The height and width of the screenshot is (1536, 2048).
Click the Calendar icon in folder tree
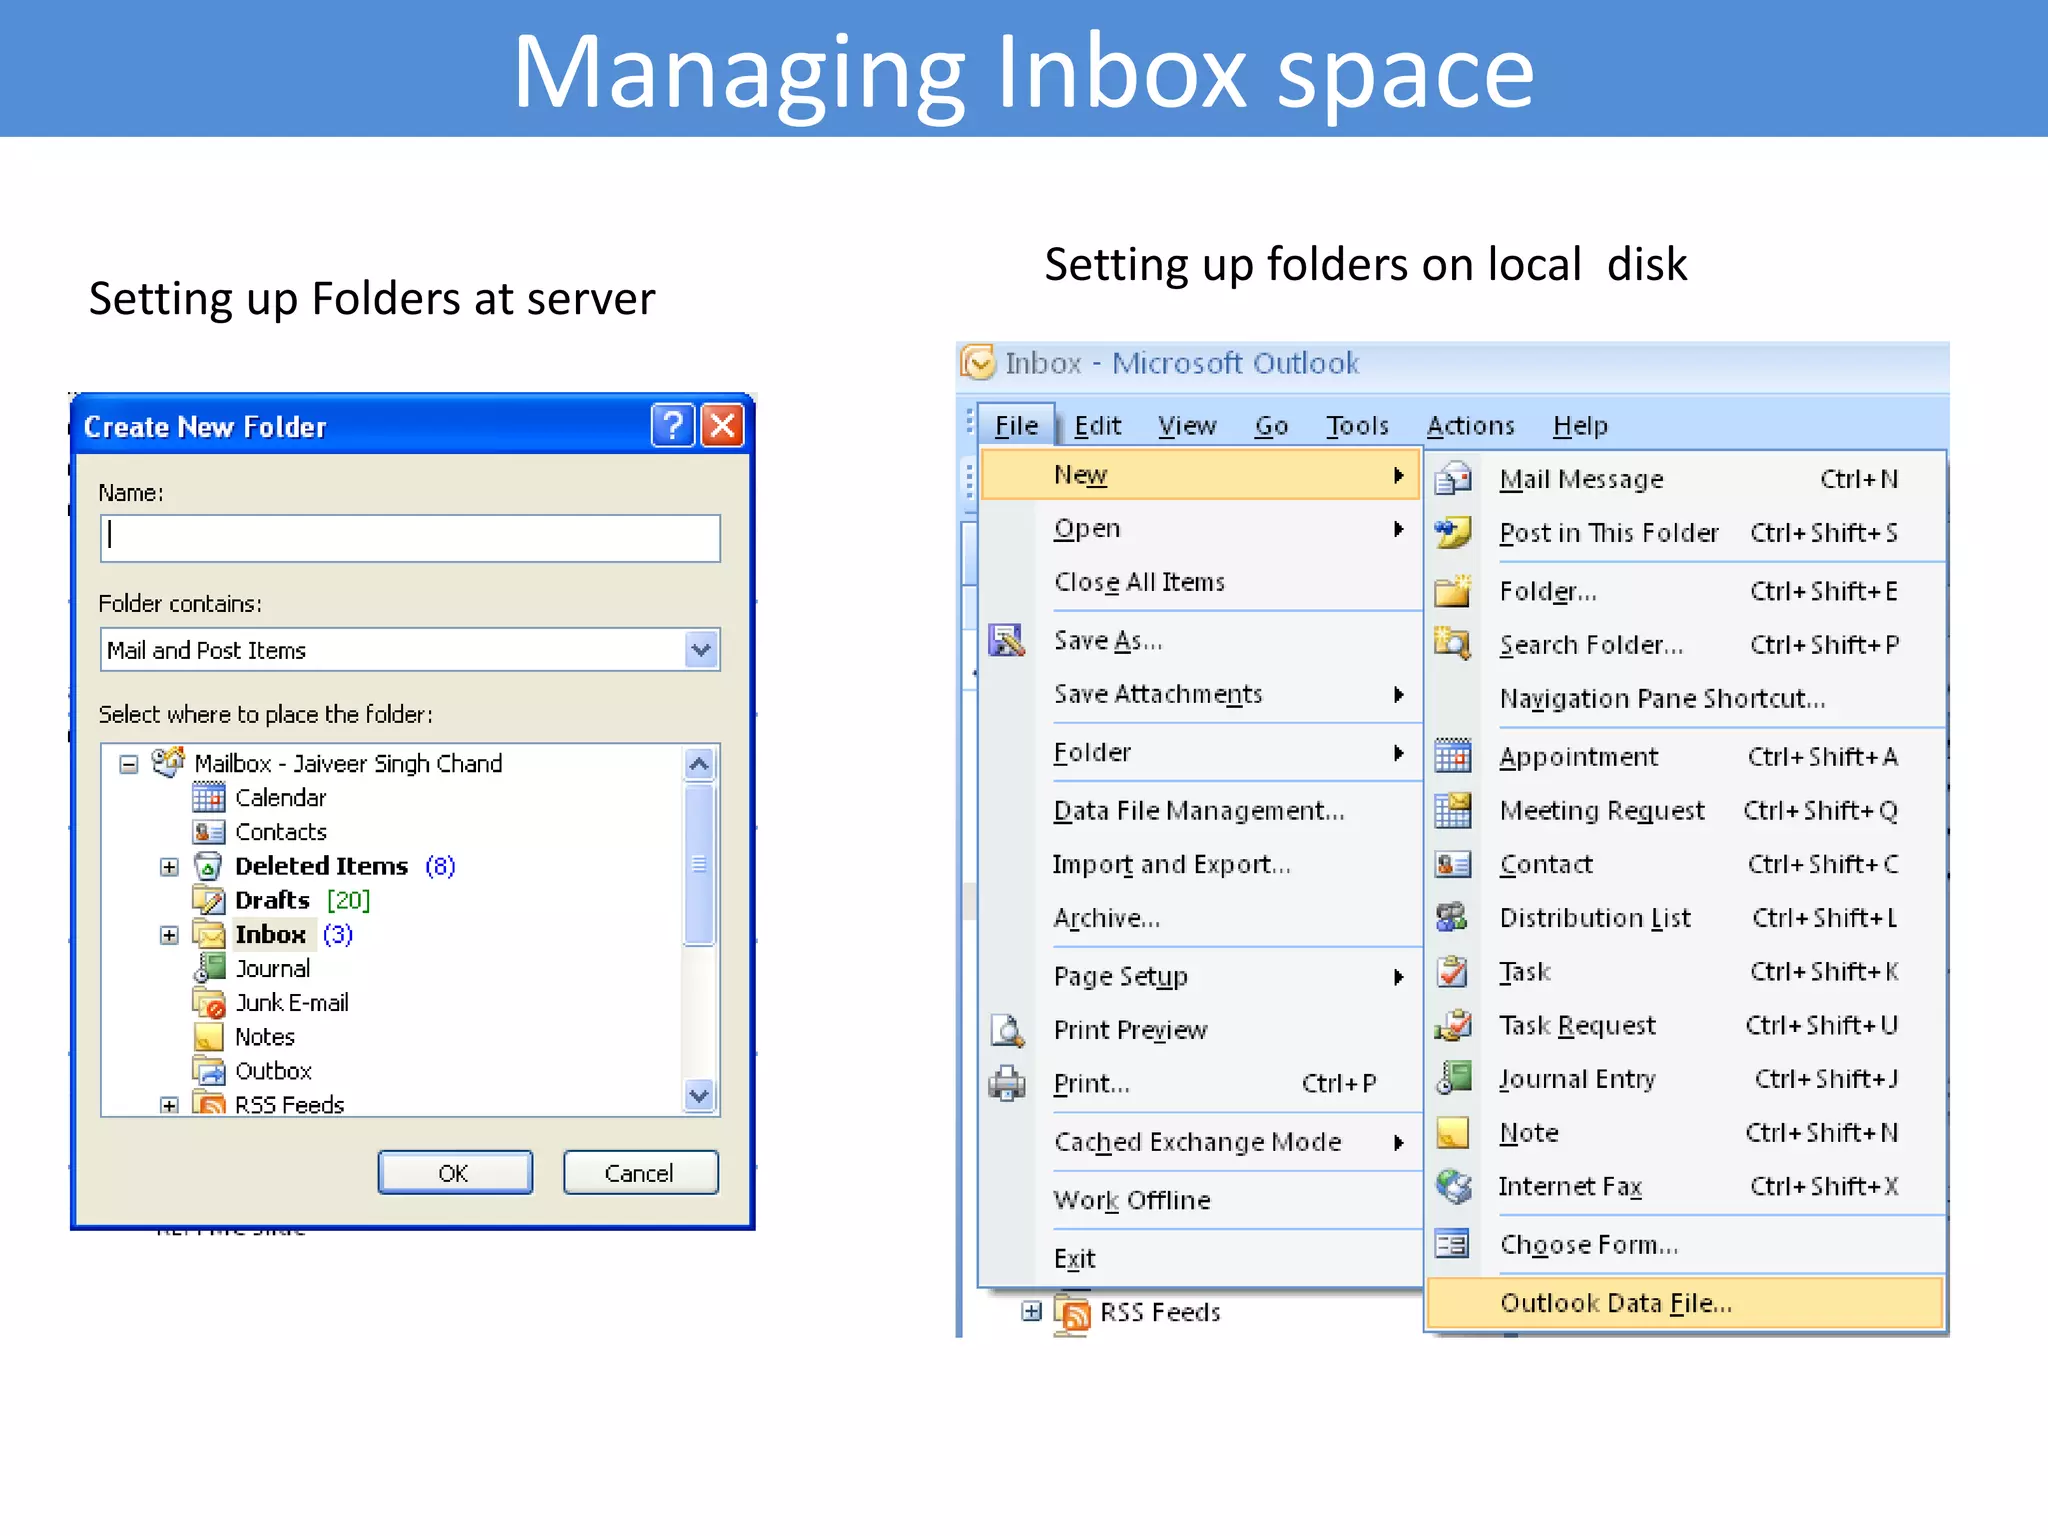tap(209, 797)
